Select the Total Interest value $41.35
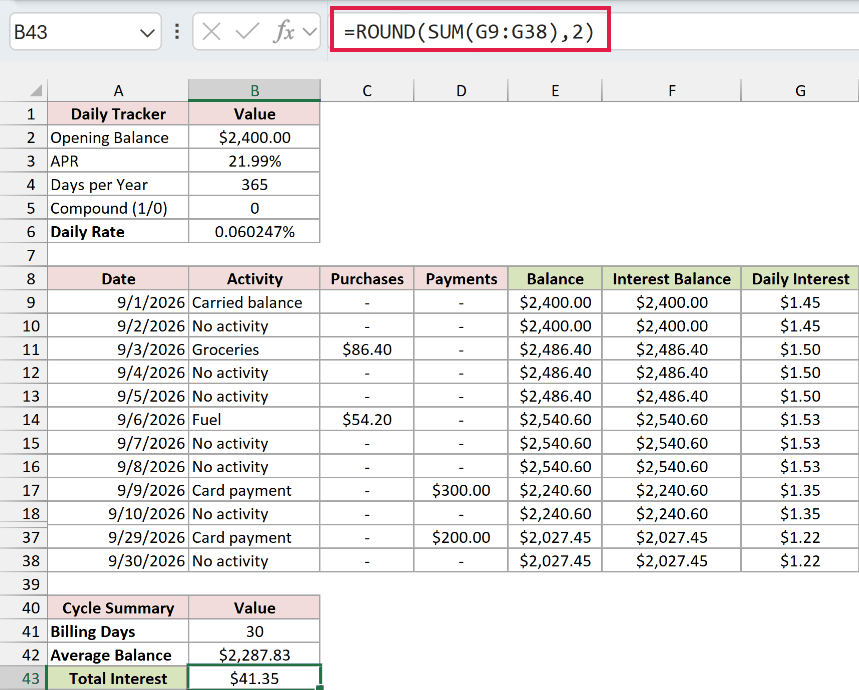This screenshot has width=859, height=690. tap(254, 678)
